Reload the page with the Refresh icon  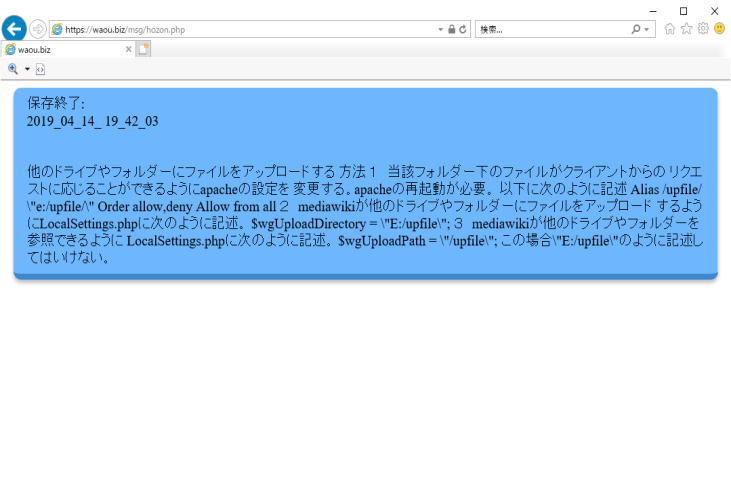[464, 30]
